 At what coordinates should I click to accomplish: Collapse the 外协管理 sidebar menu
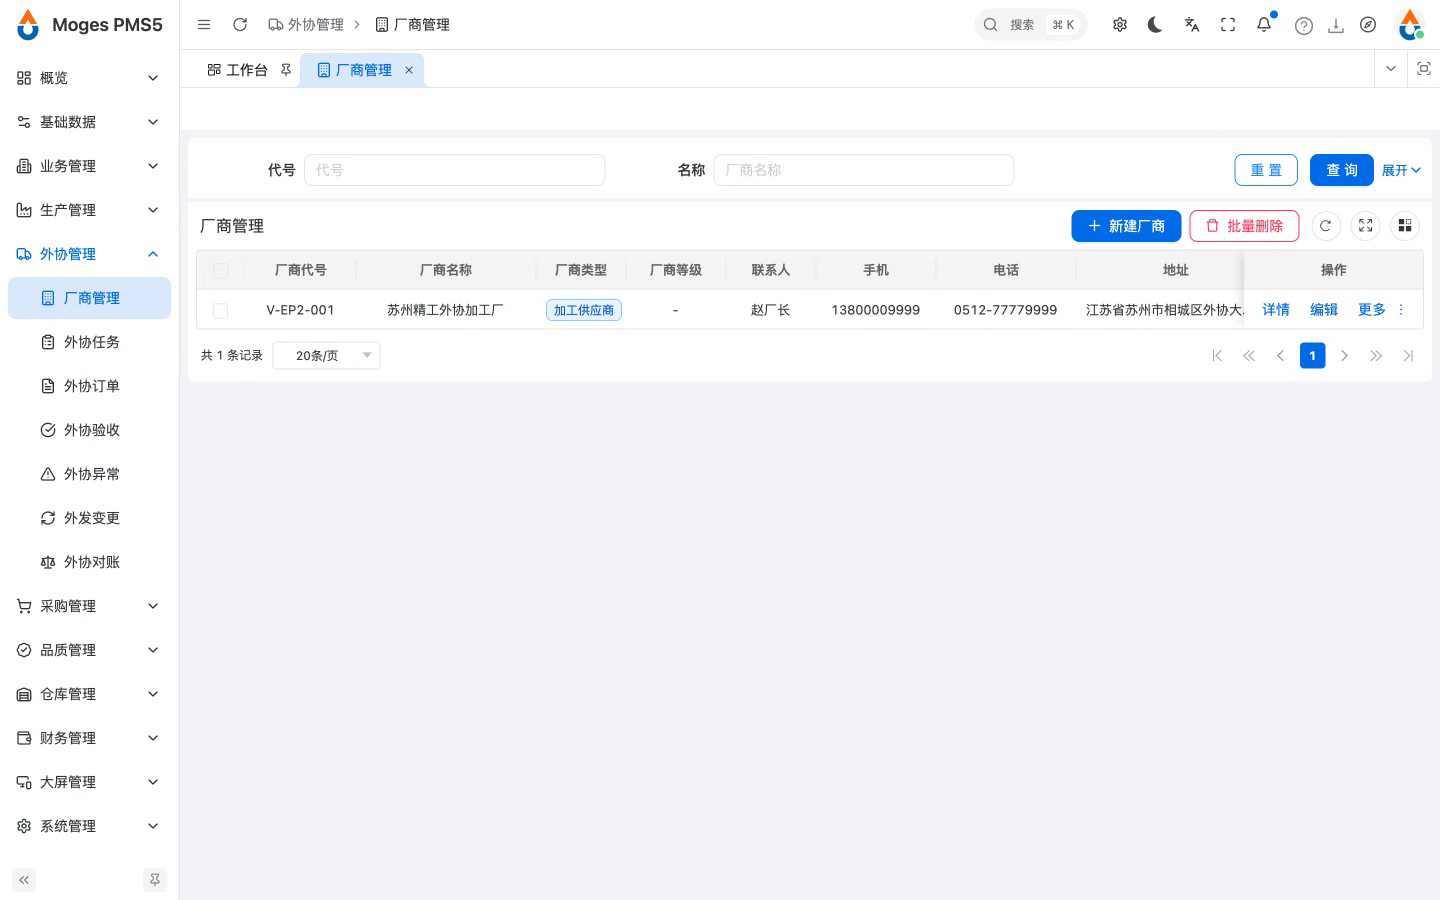coord(88,254)
